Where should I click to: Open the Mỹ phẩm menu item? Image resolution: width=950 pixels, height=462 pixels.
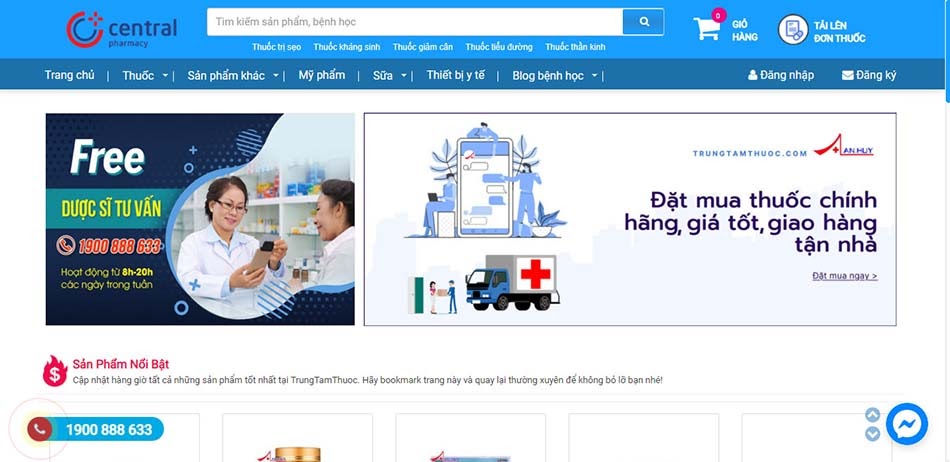(x=322, y=75)
